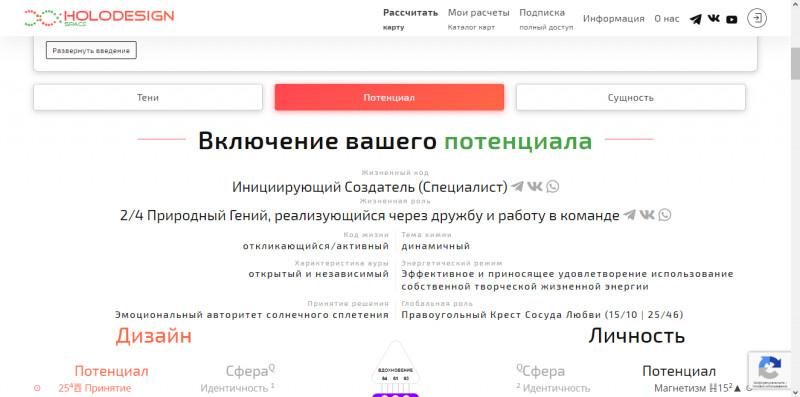
Task: Click the login icon in the header
Action: (x=757, y=18)
